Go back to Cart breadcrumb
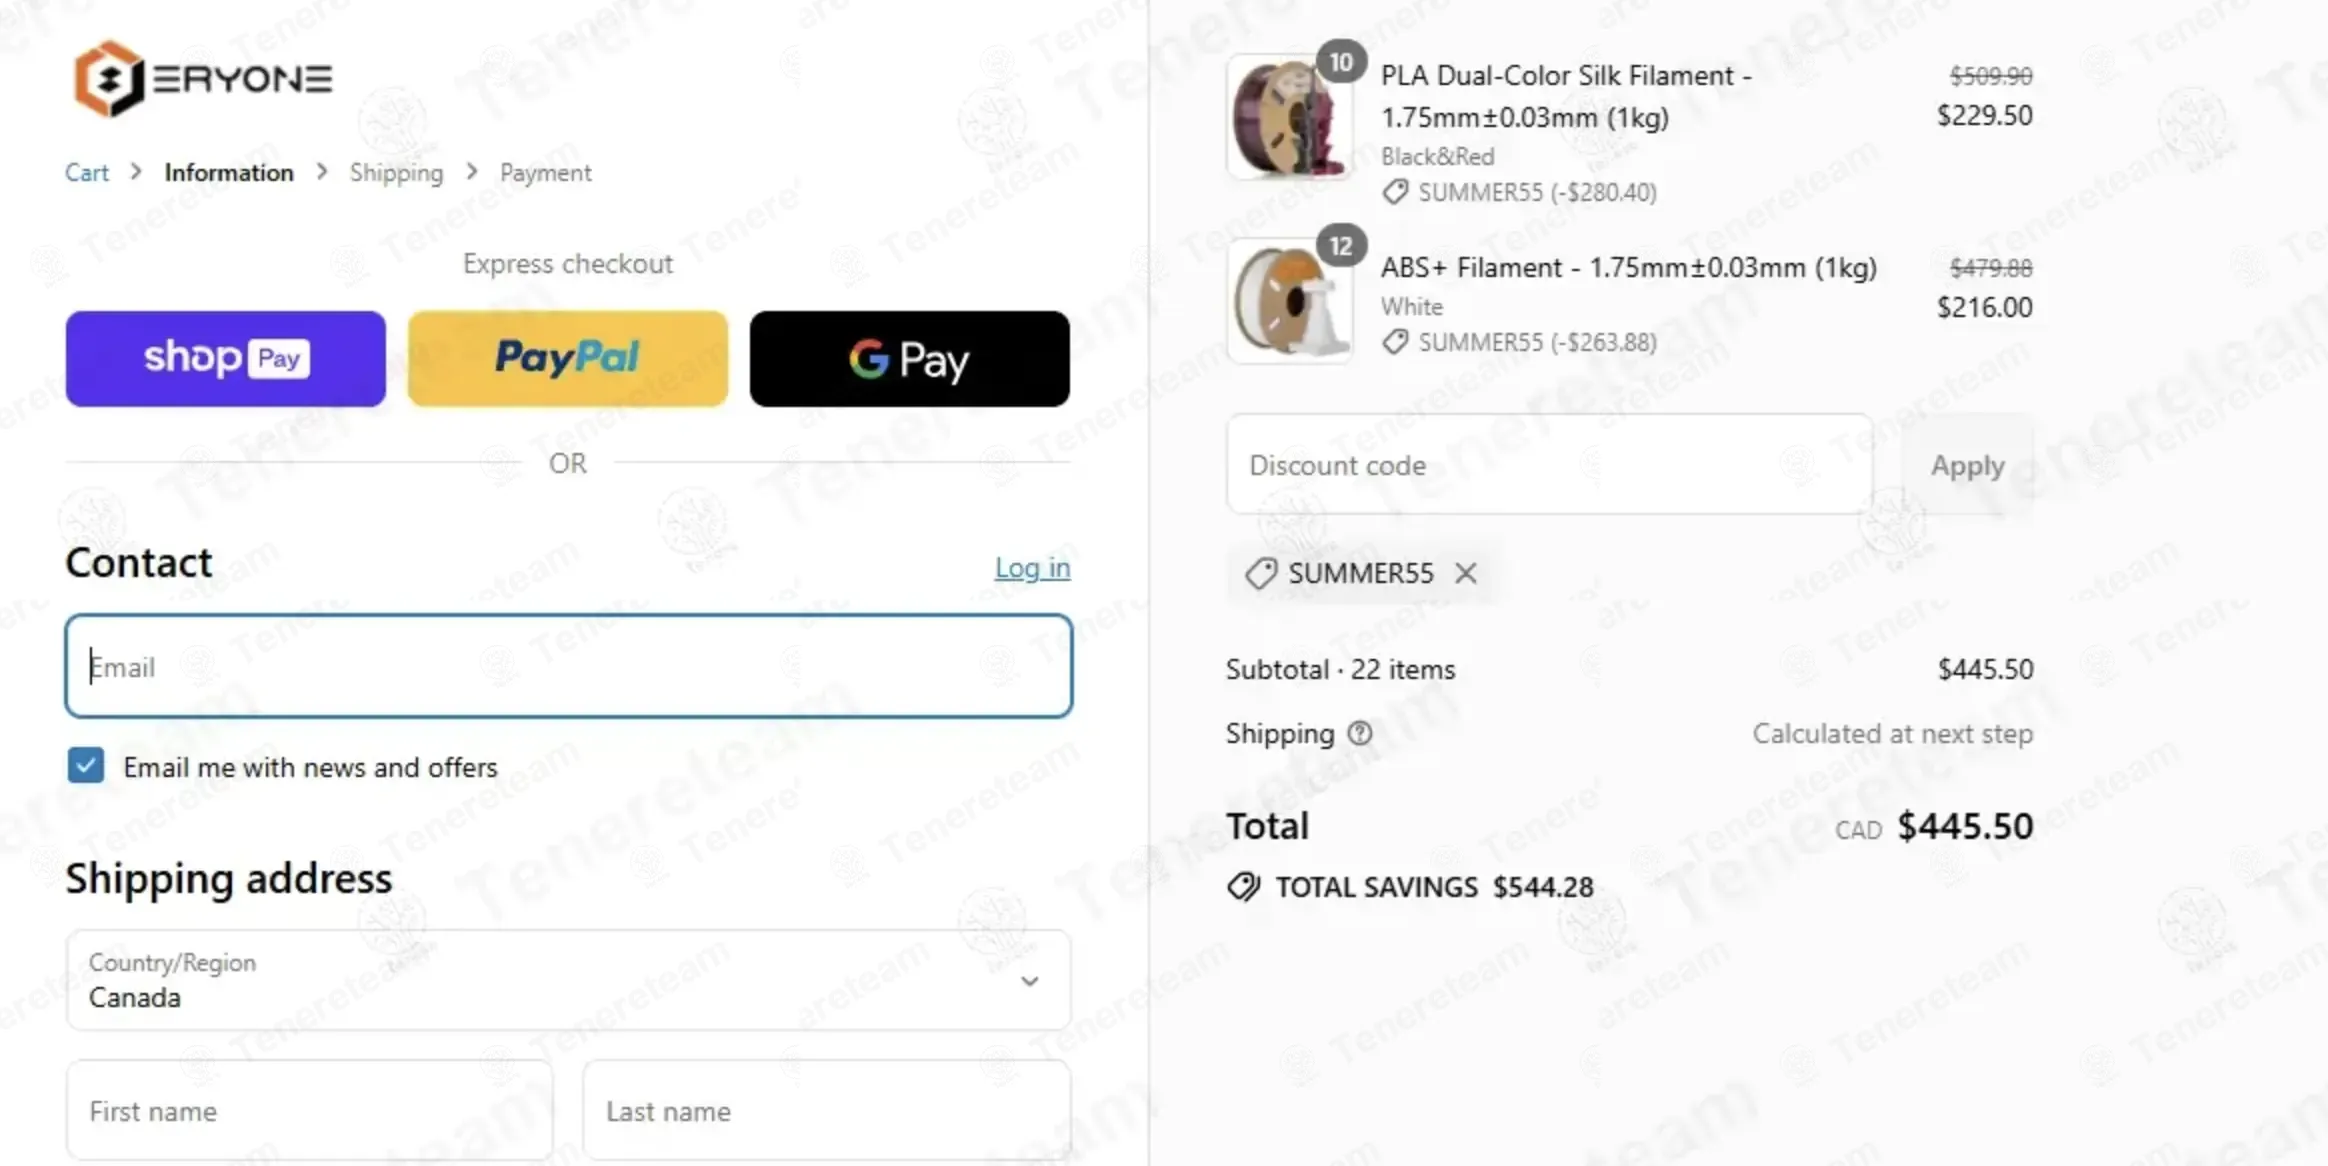 click(x=87, y=173)
